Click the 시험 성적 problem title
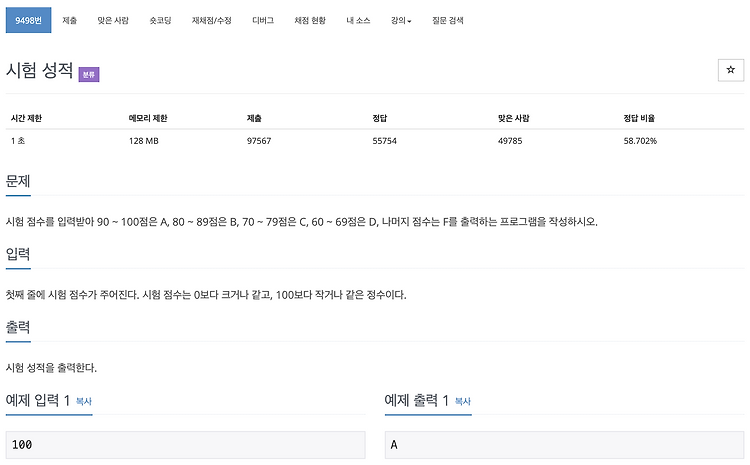750x465 pixels. tap(39, 70)
